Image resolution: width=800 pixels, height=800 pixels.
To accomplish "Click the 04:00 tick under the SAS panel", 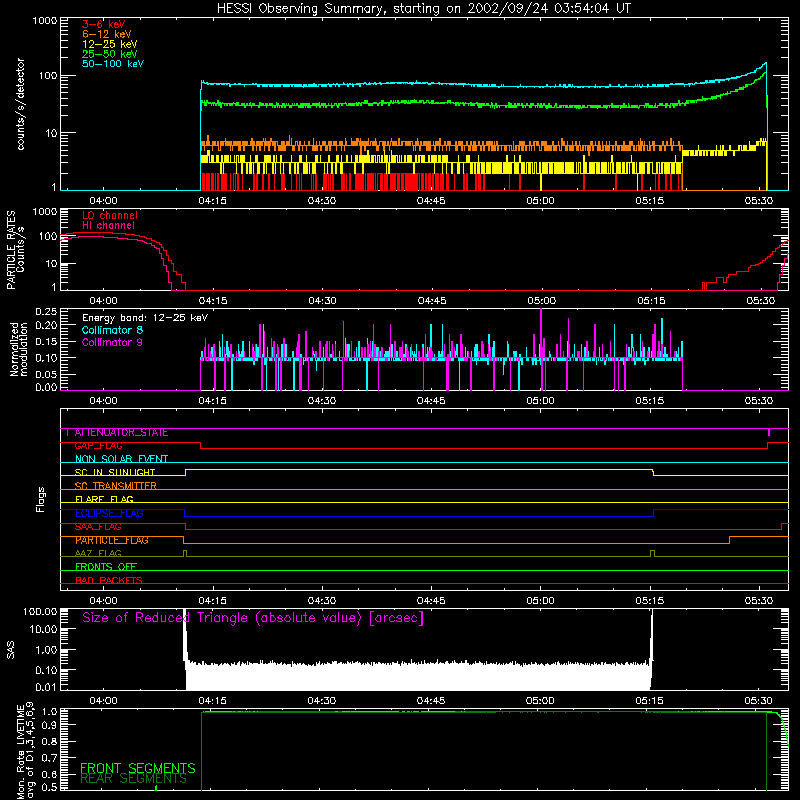I will (104, 701).
